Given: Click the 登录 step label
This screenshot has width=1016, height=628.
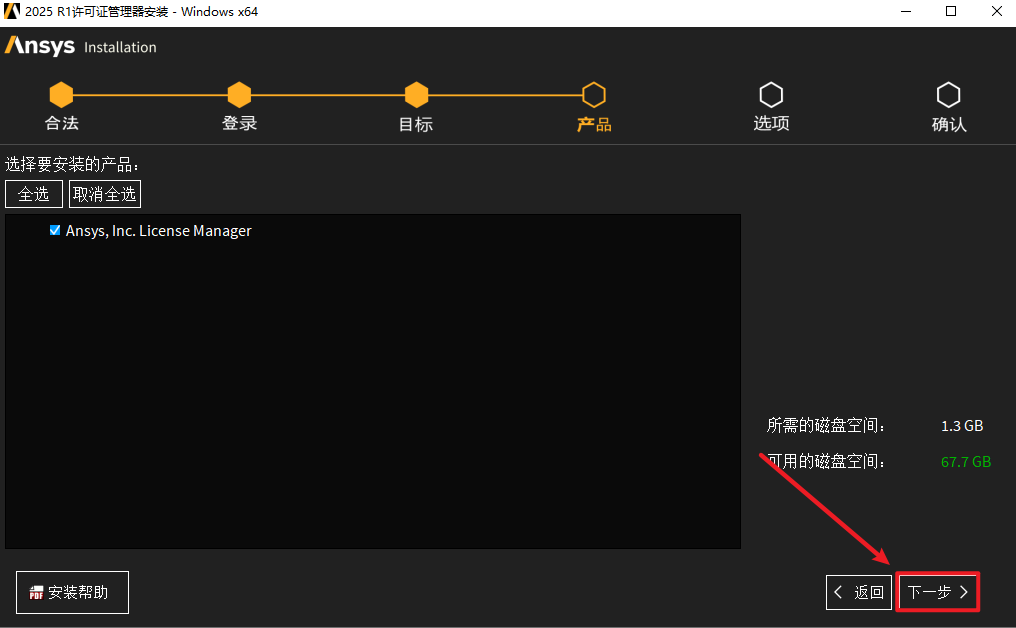Looking at the screenshot, I should (240, 123).
